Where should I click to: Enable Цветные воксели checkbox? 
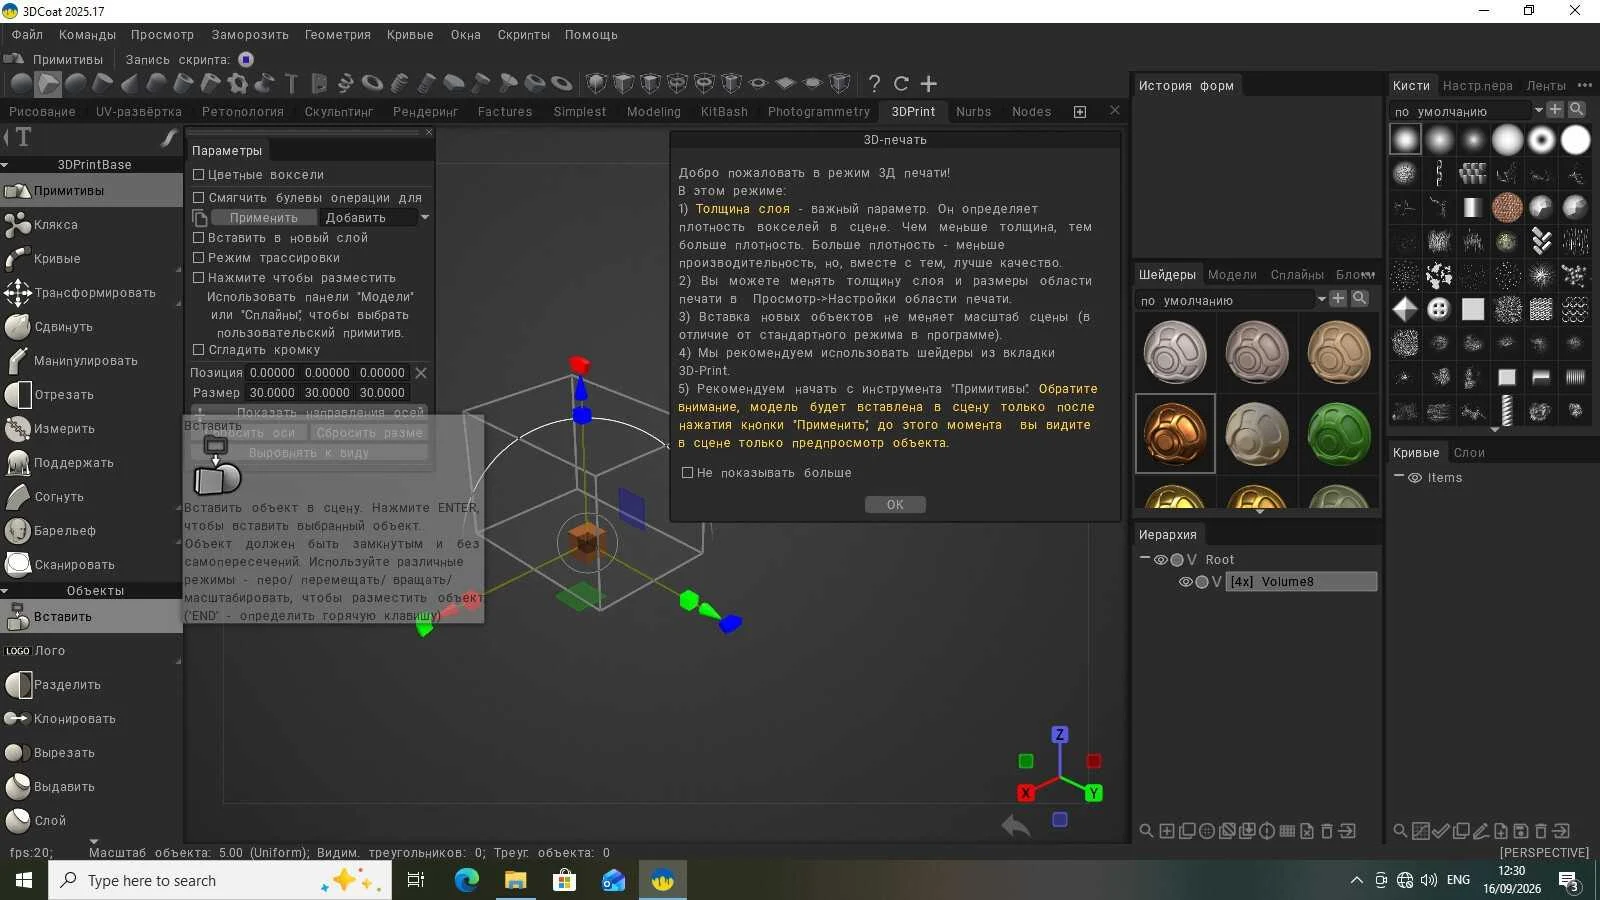pos(198,175)
